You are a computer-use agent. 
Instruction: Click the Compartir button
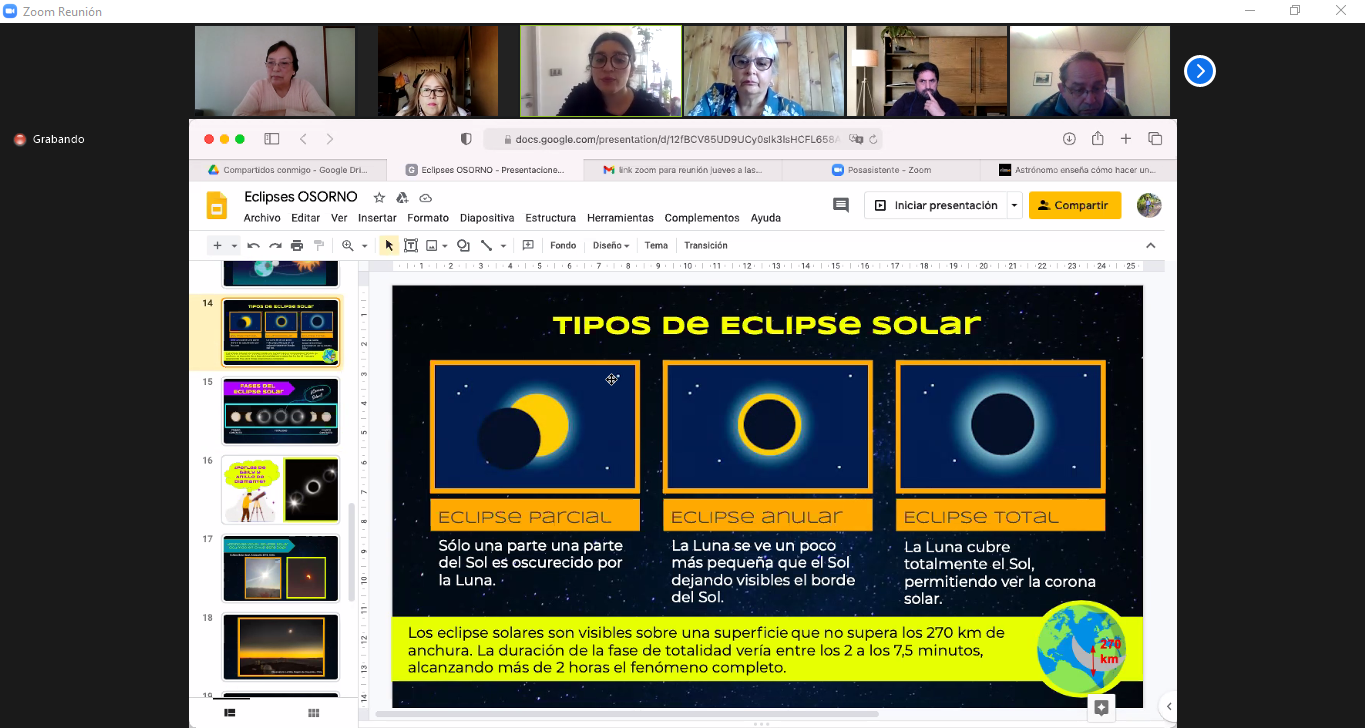click(1074, 205)
